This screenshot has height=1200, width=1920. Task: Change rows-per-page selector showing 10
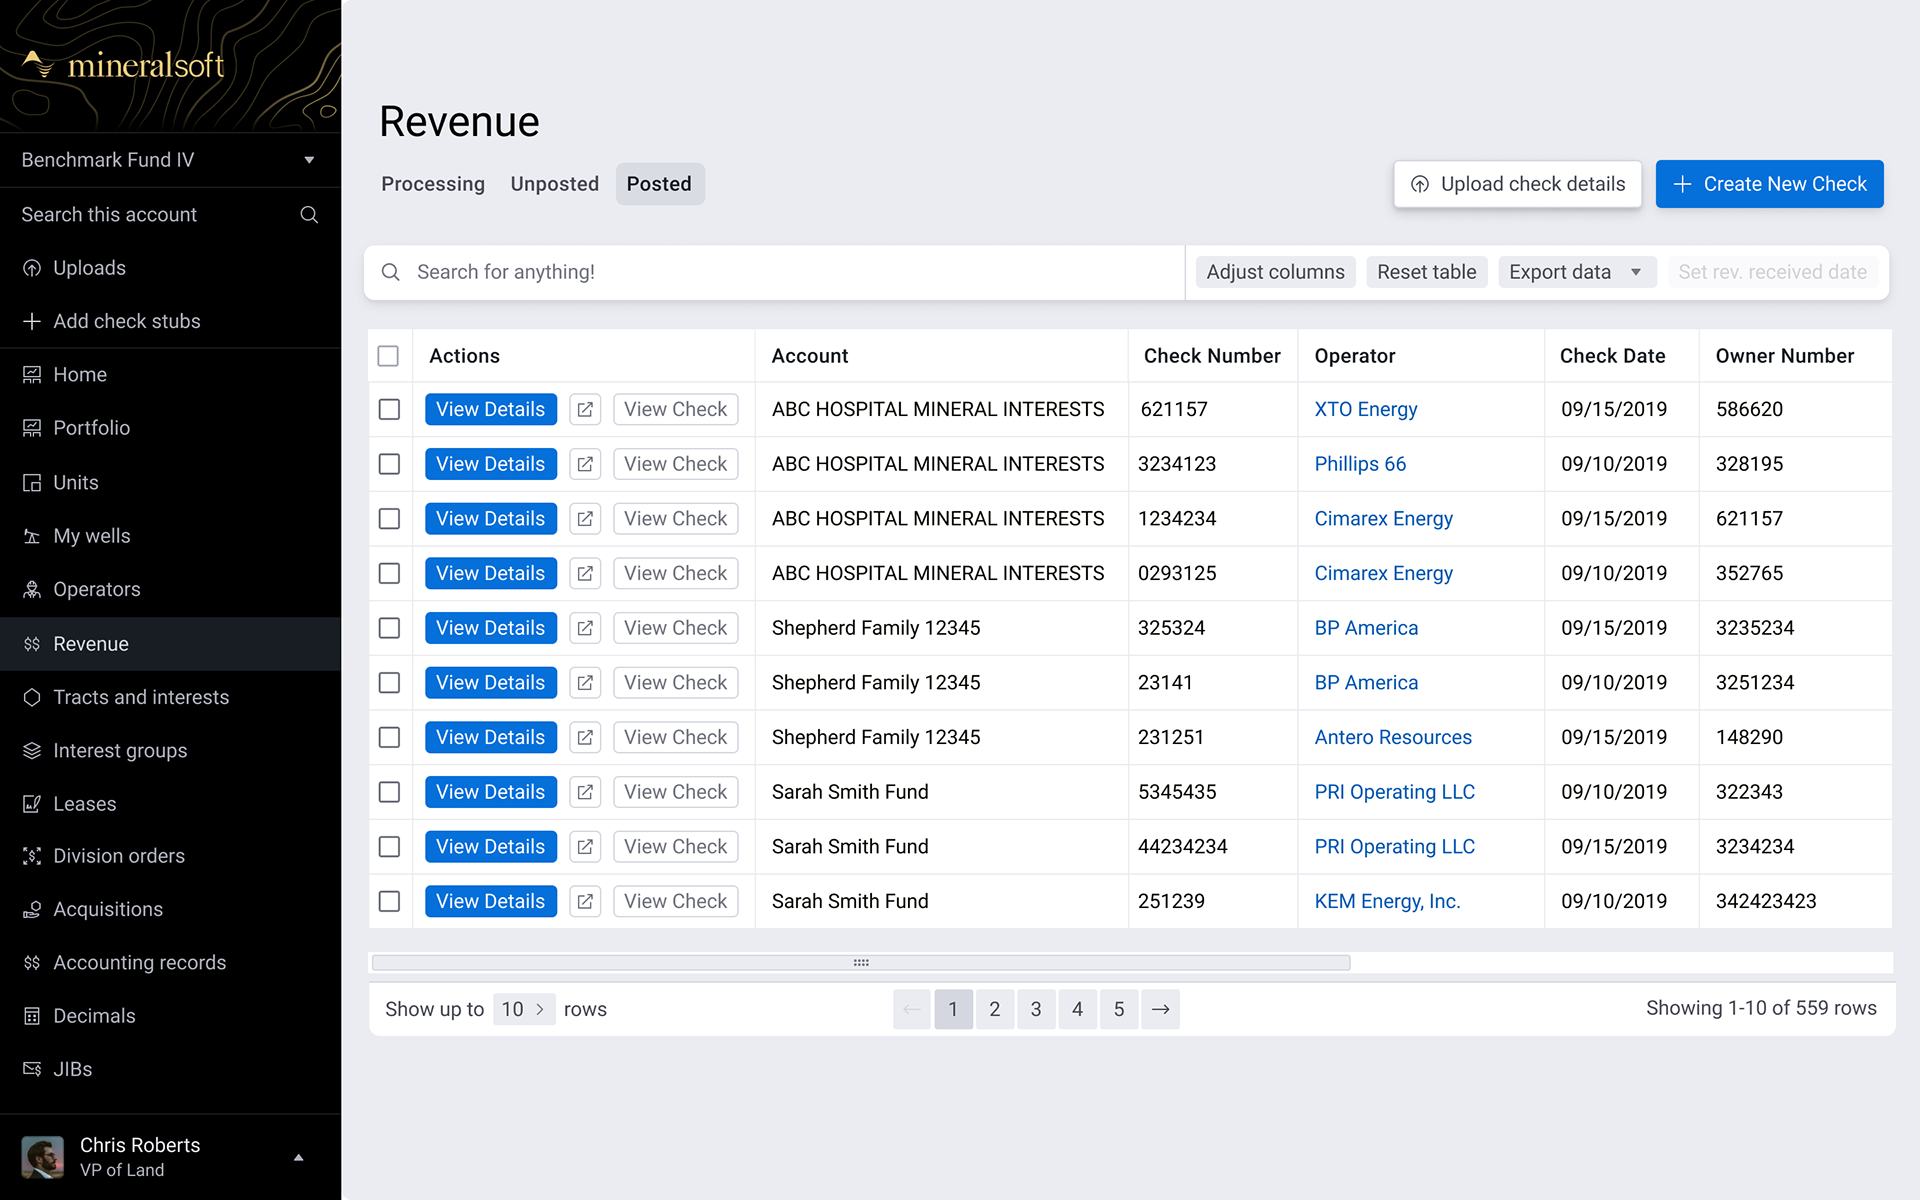(523, 1009)
